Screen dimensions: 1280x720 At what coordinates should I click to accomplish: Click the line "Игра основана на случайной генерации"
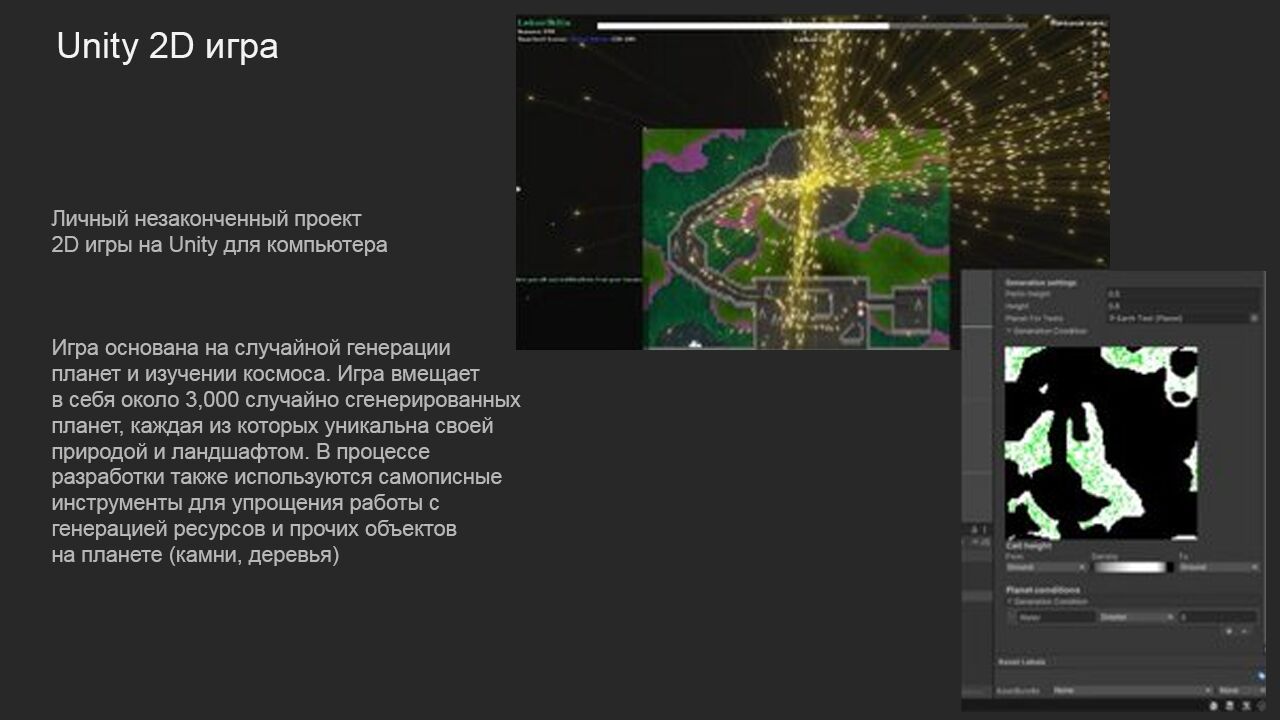[251, 348]
